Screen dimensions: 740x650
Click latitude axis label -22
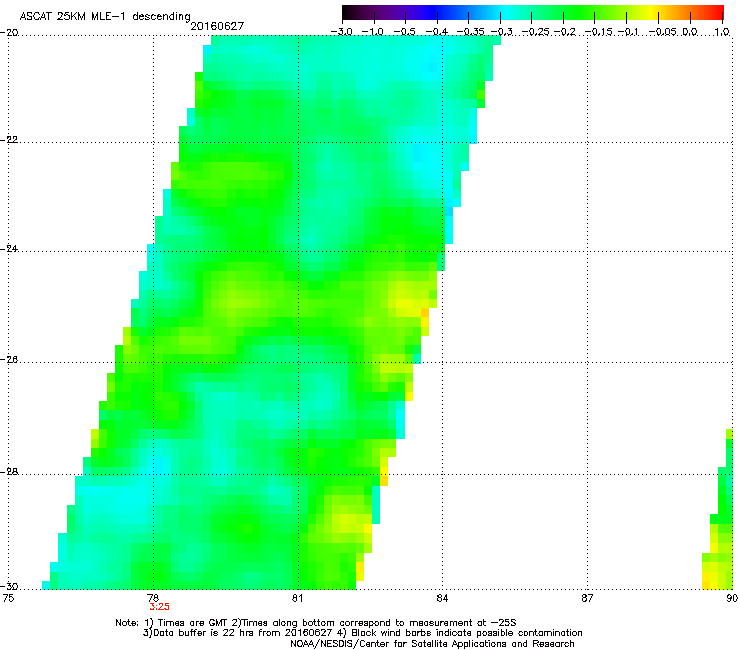9,140
